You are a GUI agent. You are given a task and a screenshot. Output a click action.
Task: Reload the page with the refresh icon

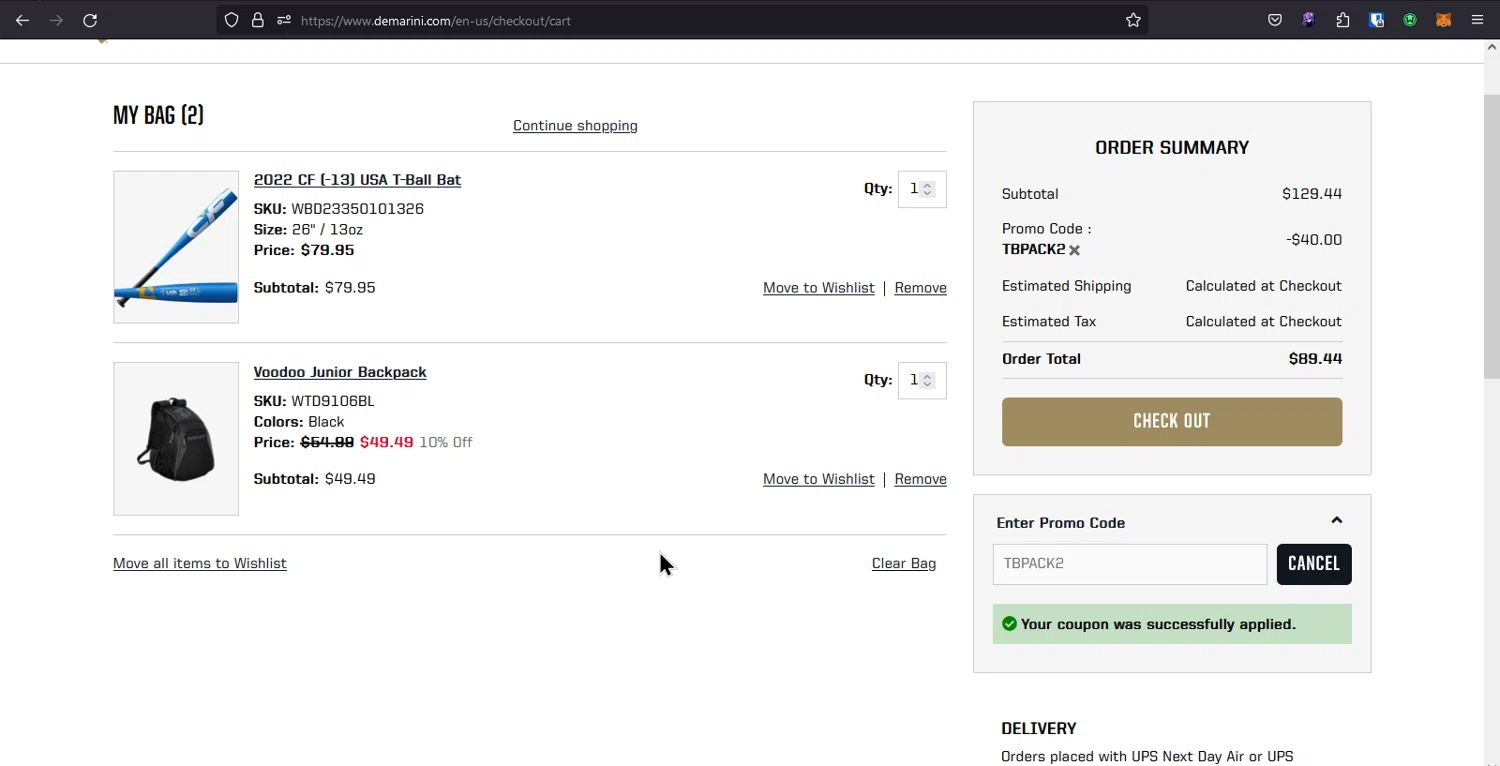coord(90,20)
